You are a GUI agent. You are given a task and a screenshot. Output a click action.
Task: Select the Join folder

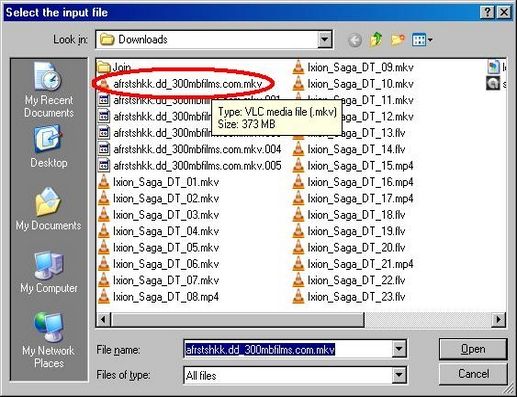pyautogui.click(x=114, y=67)
